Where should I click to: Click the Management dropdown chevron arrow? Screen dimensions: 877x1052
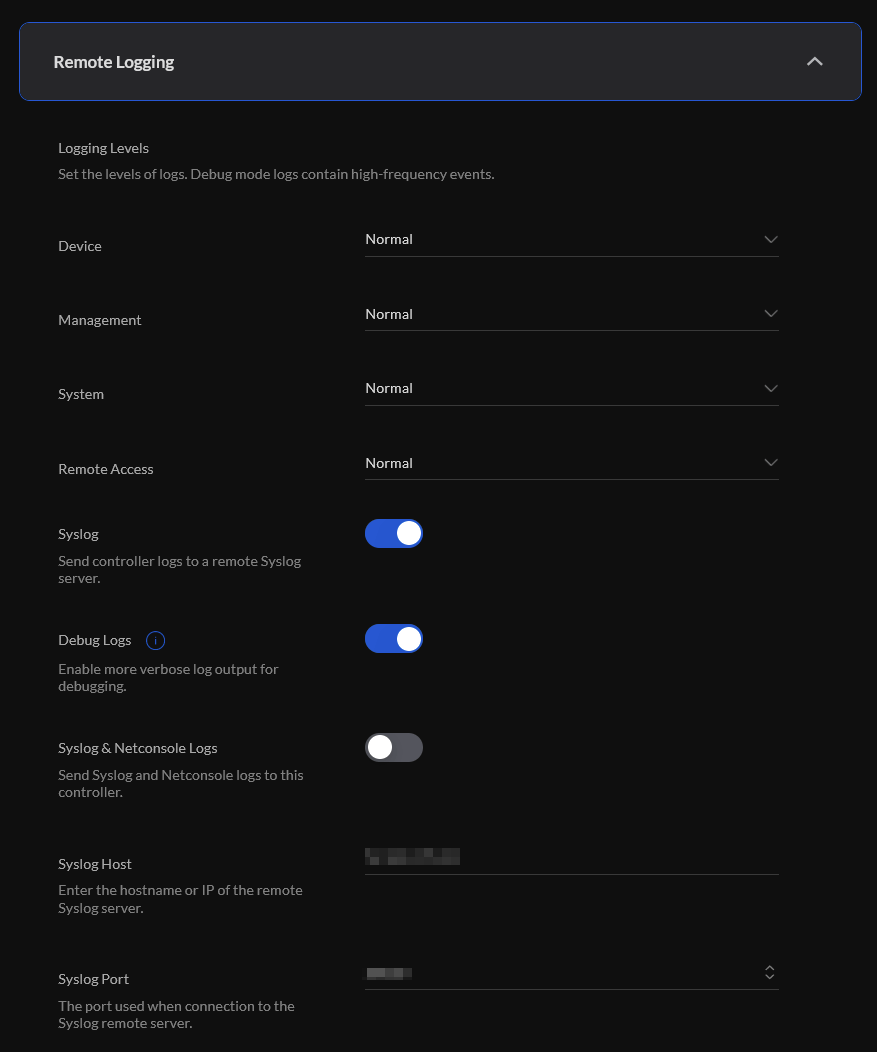coord(771,314)
